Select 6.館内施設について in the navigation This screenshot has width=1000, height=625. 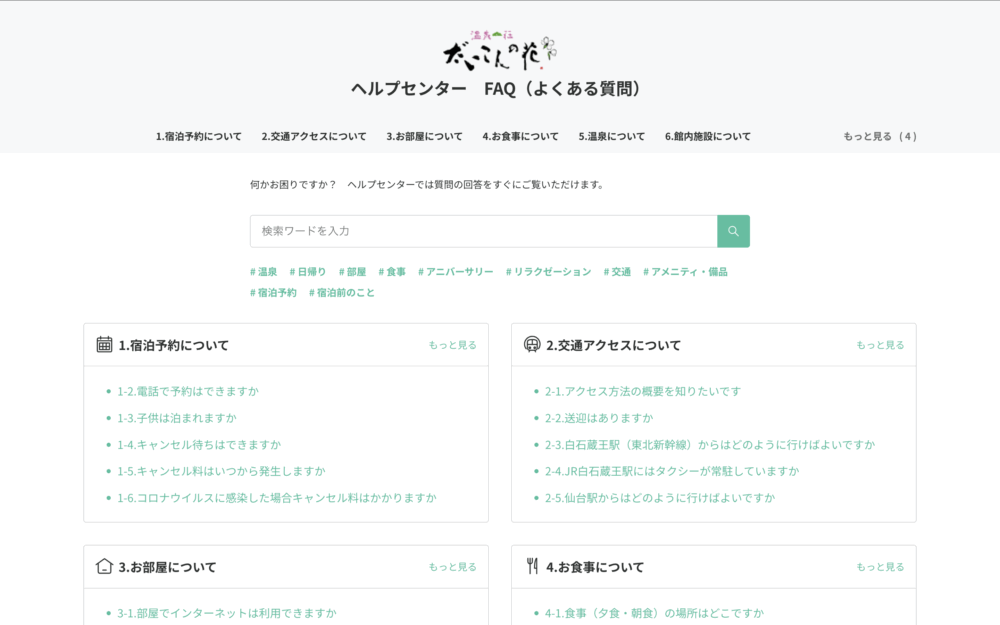[x=708, y=135]
